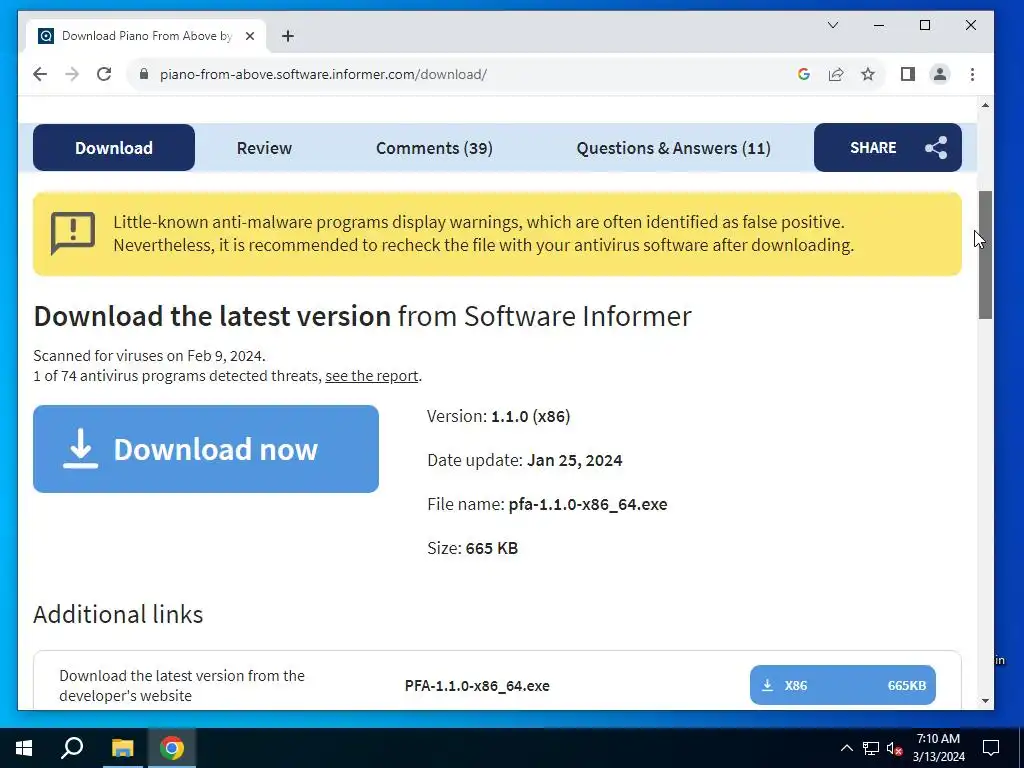Open network status in system tray
Image resolution: width=1024 pixels, height=768 pixels.
click(871, 748)
